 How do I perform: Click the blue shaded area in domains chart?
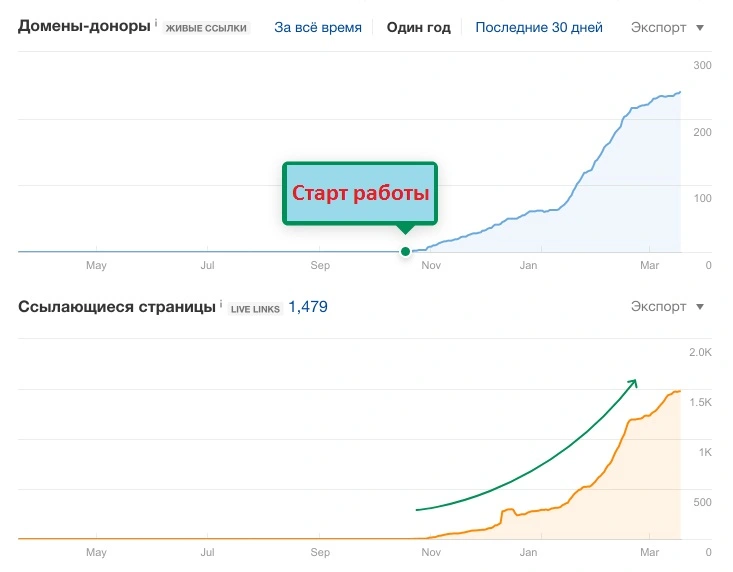pyautogui.click(x=640, y=200)
